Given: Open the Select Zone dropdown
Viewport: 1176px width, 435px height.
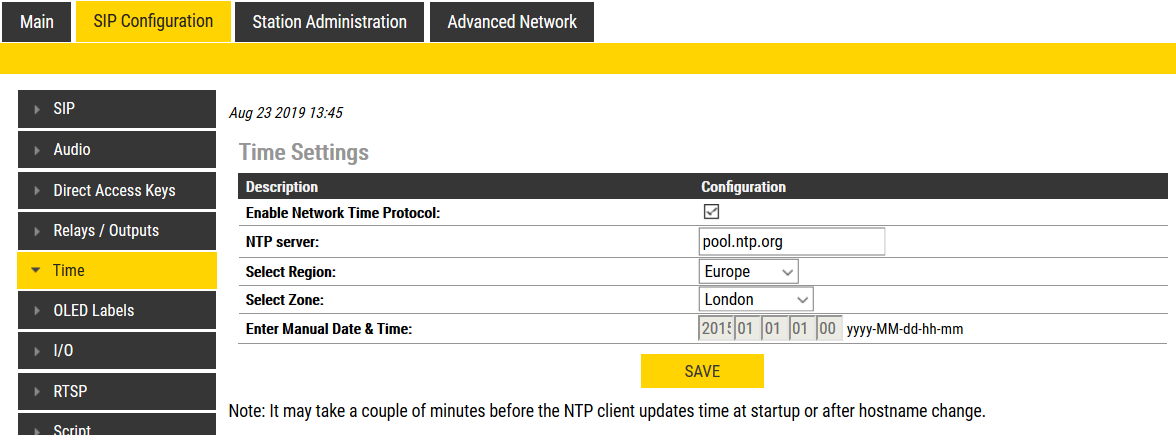Looking at the screenshot, I should (x=756, y=299).
